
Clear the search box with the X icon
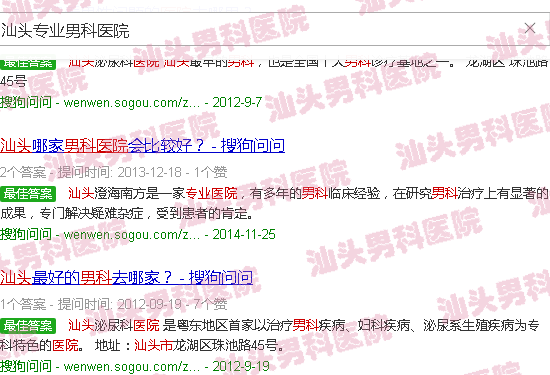point(530,28)
